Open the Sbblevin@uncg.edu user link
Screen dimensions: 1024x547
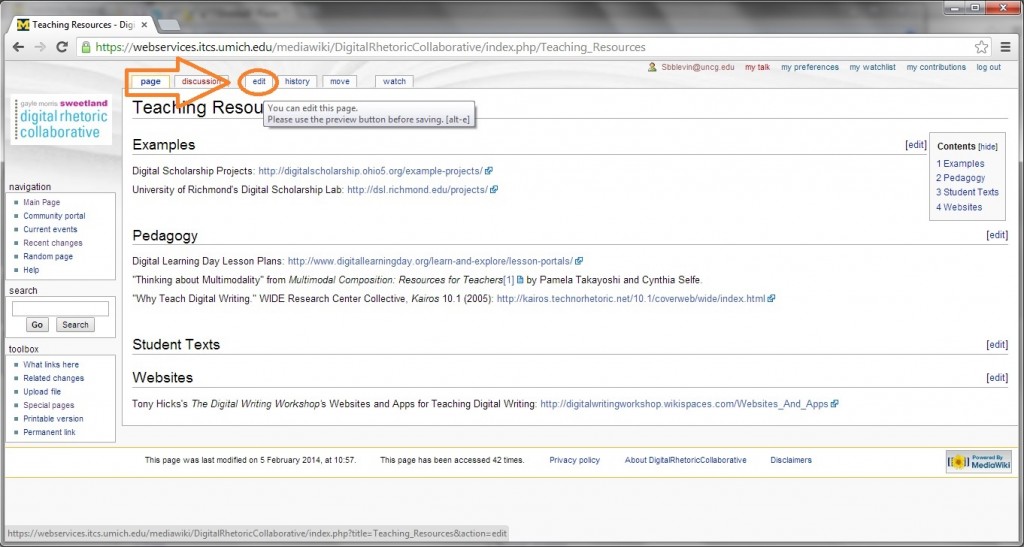click(x=697, y=67)
